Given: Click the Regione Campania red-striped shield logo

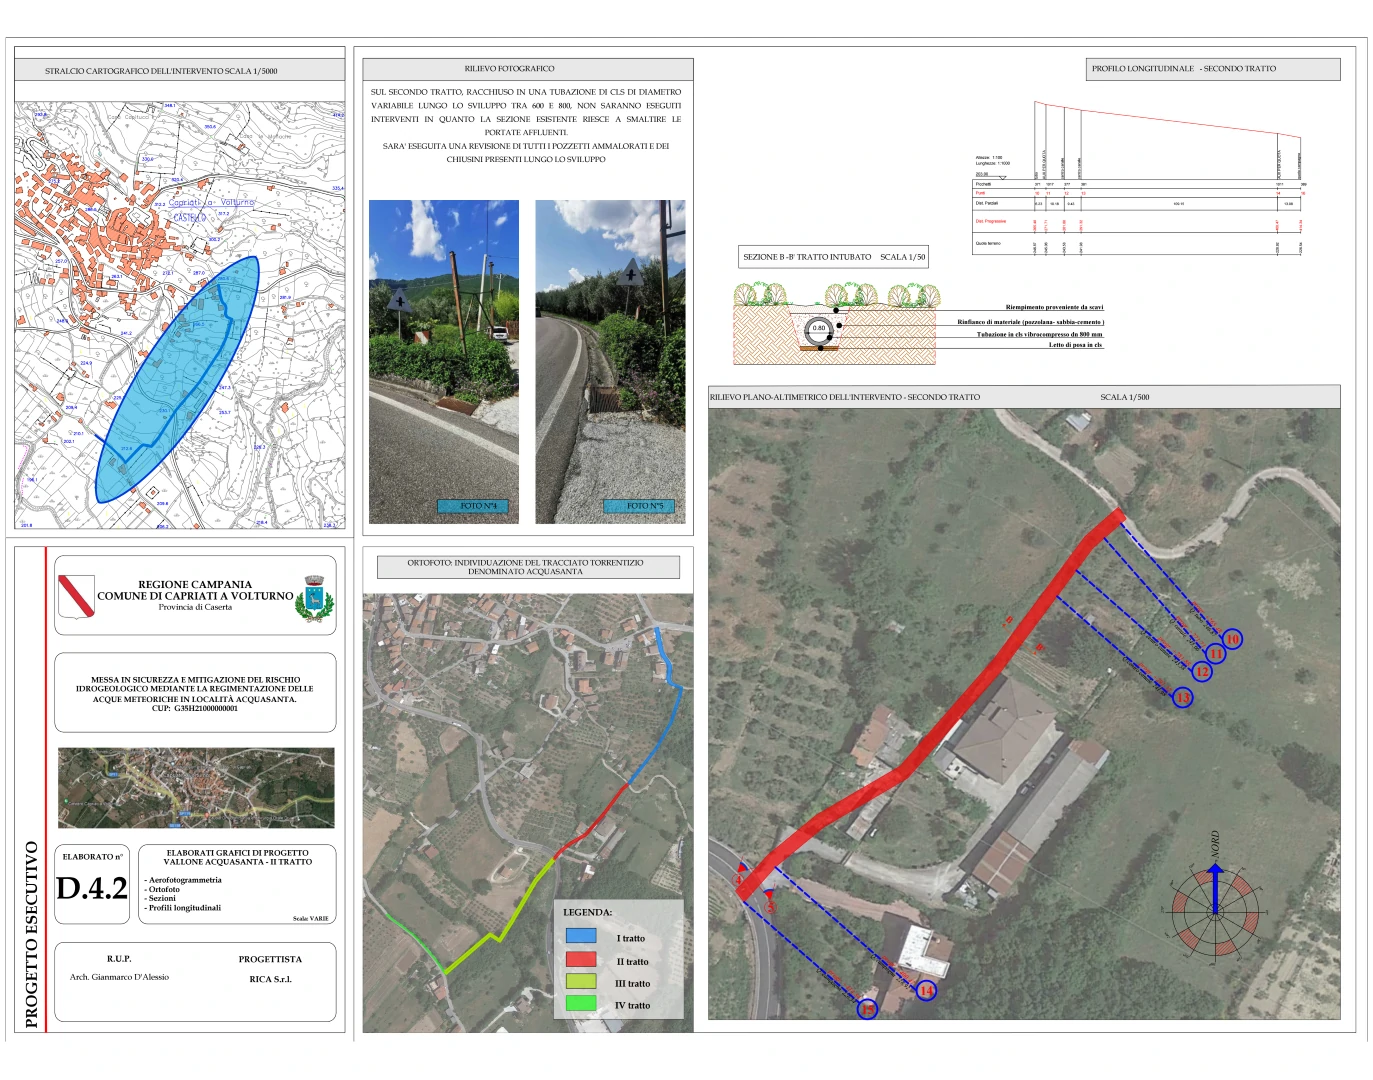Looking at the screenshot, I should tap(76, 596).
